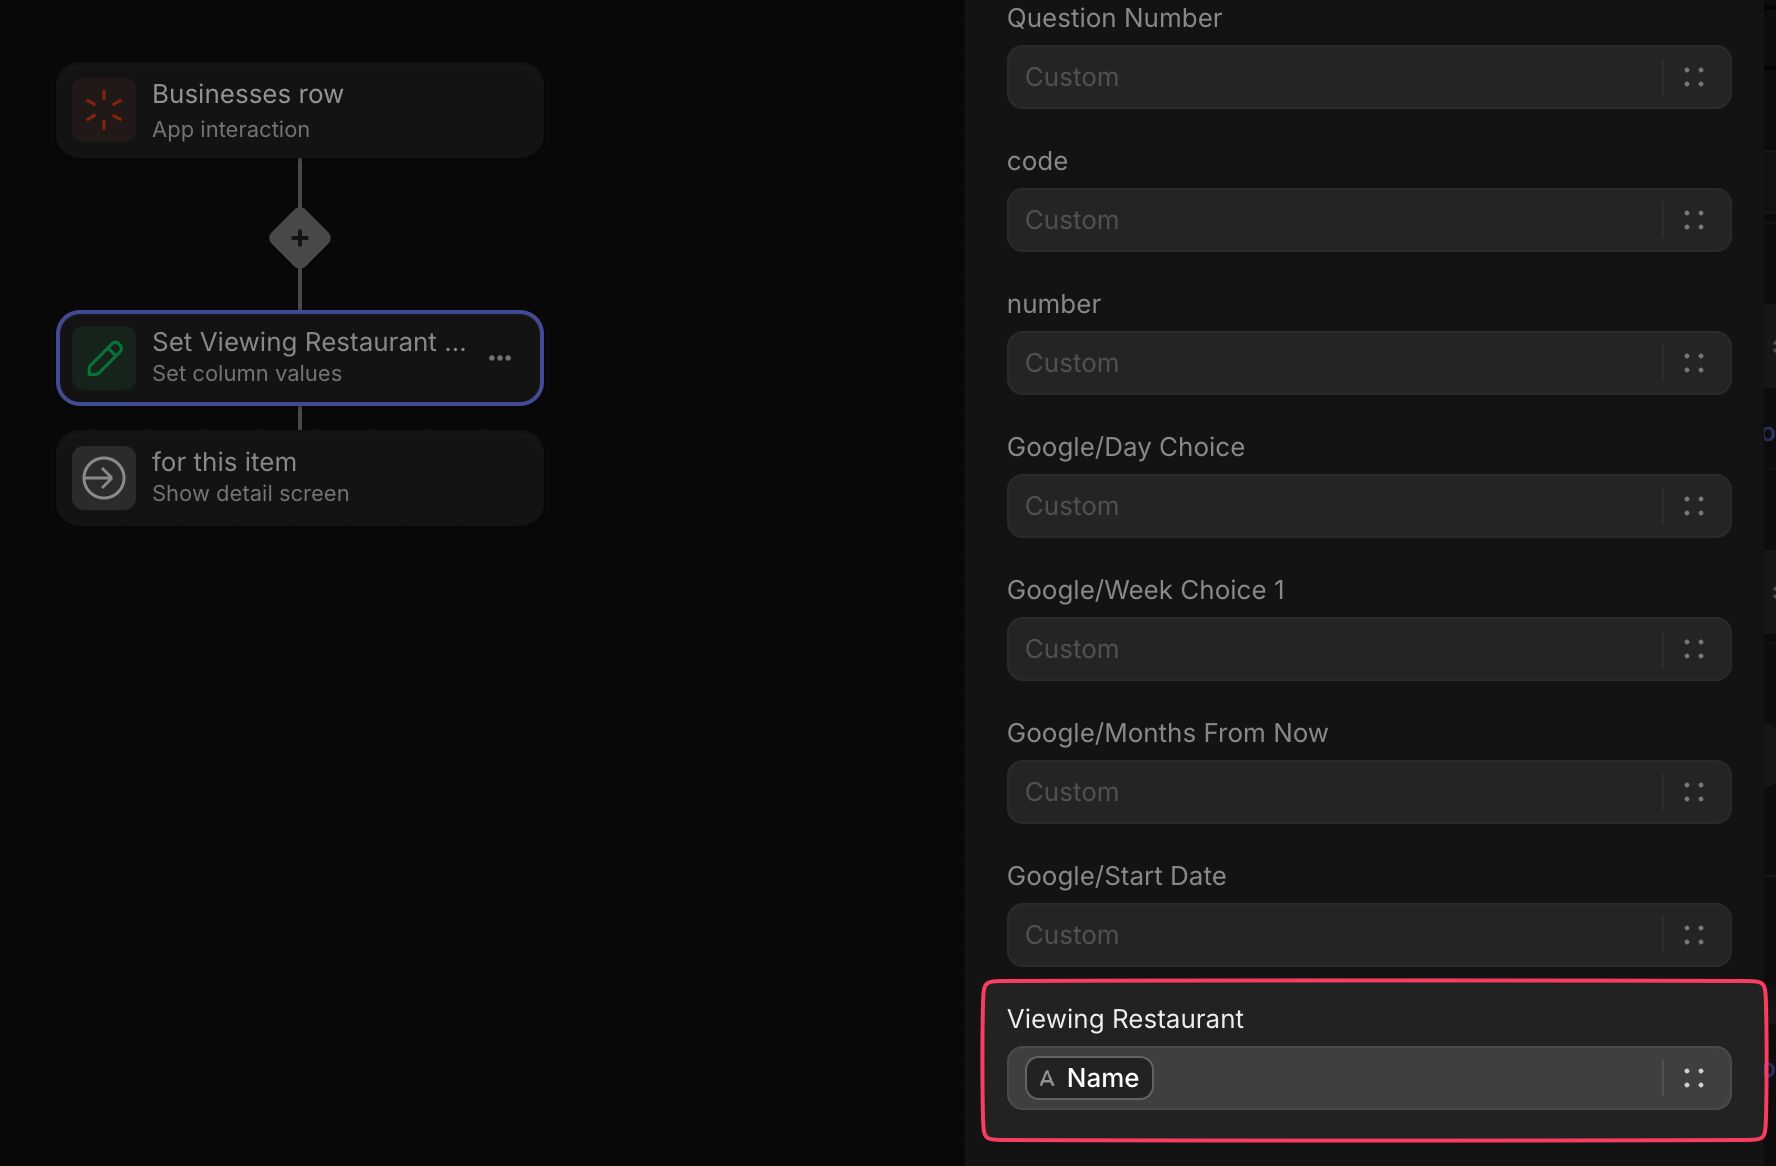Open the dots picker for code field
The image size is (1776, 1166).
[1694, 220]
